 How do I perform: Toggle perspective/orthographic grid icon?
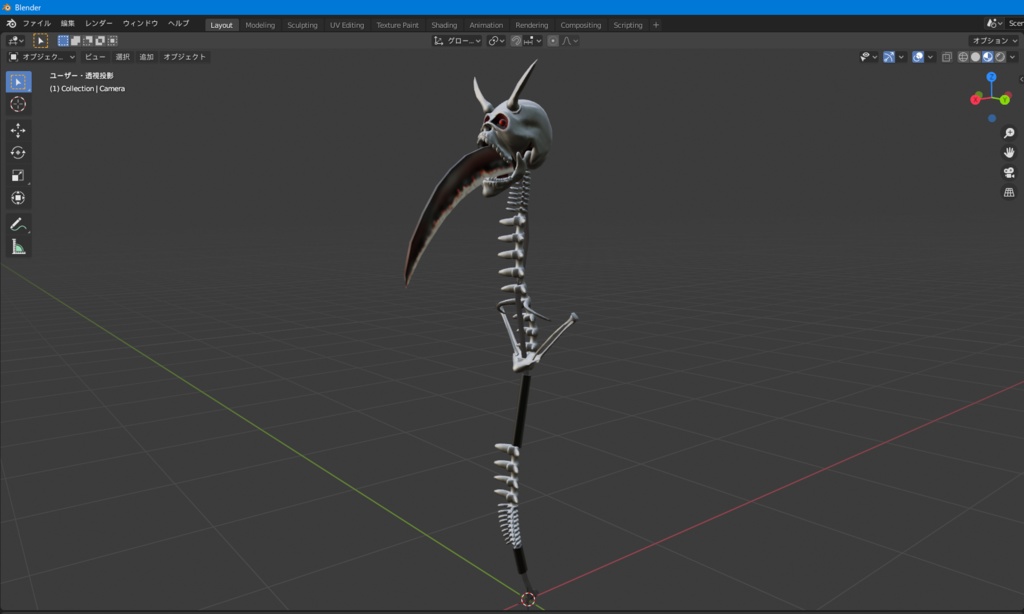coord(1009,192)
